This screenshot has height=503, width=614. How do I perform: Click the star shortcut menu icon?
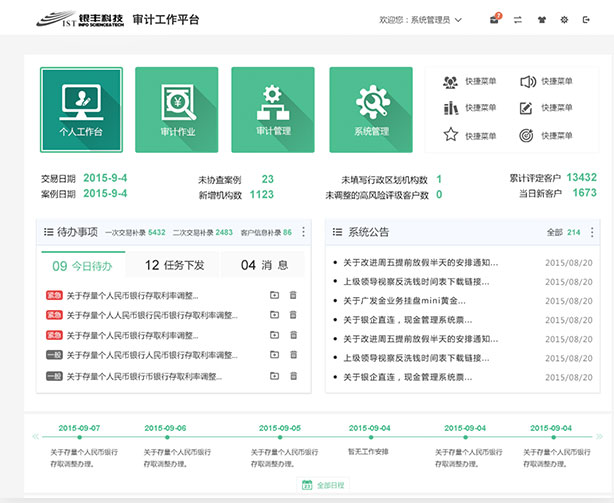pos(451,135)
